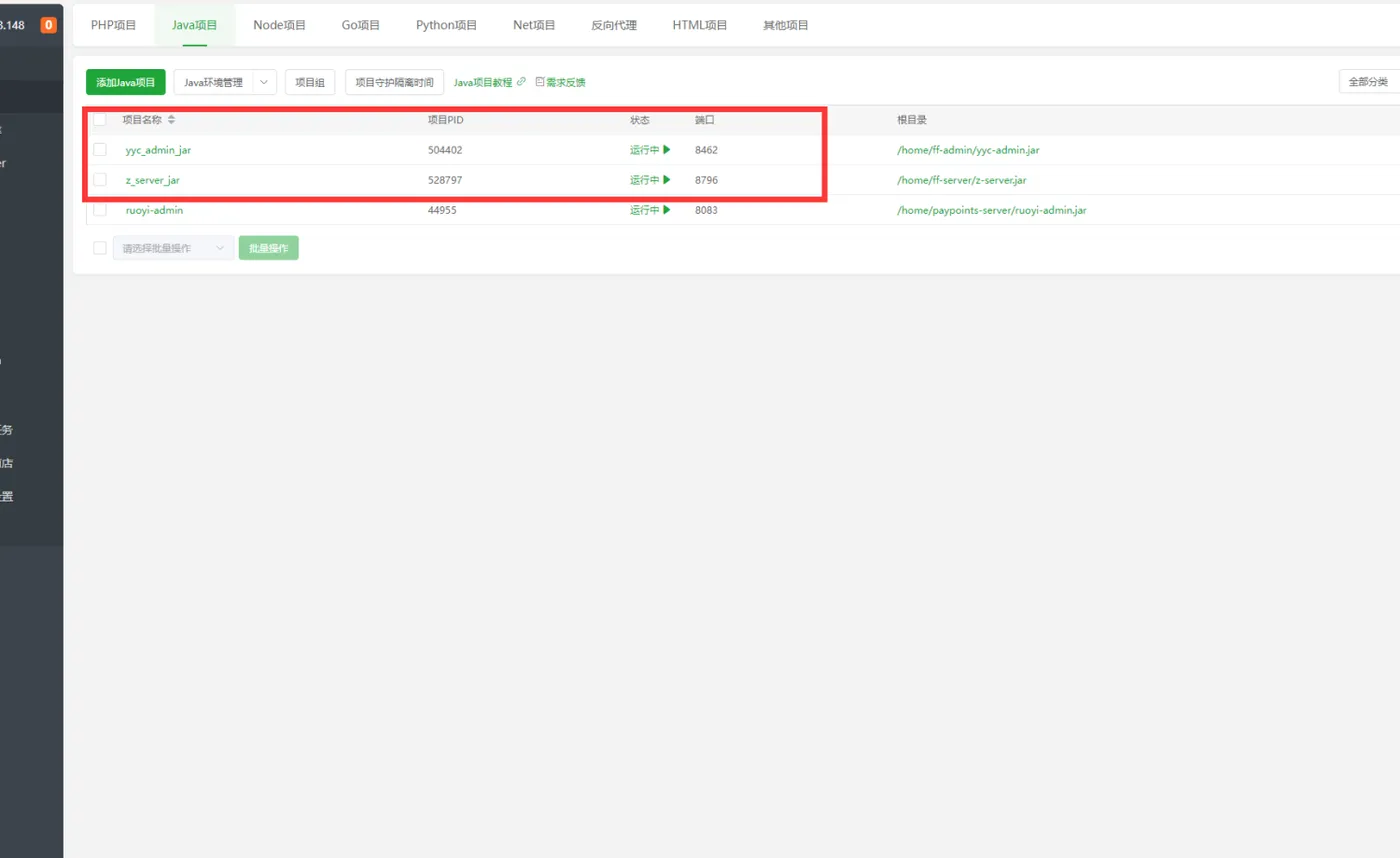1400x858 pixels.
Task: Click the orange notification badge showing 0
Action: (48, 25)
